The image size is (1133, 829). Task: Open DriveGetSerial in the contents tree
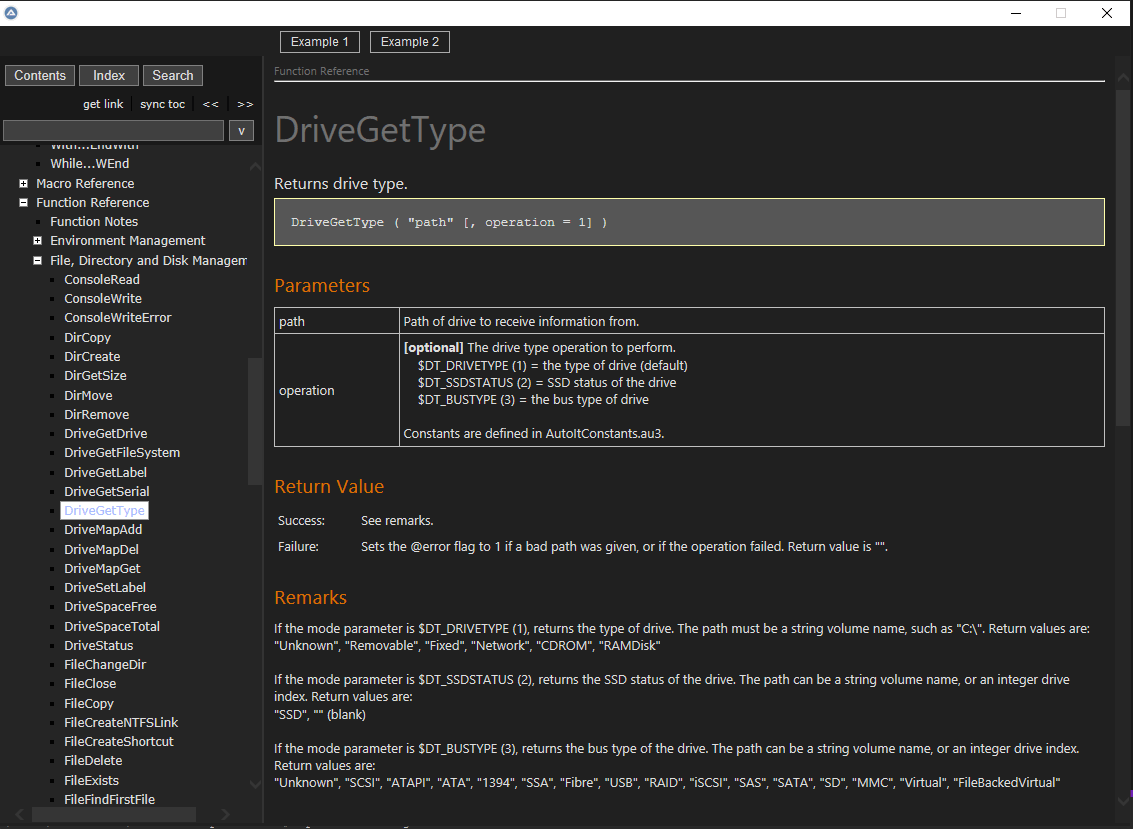[106, 492]
